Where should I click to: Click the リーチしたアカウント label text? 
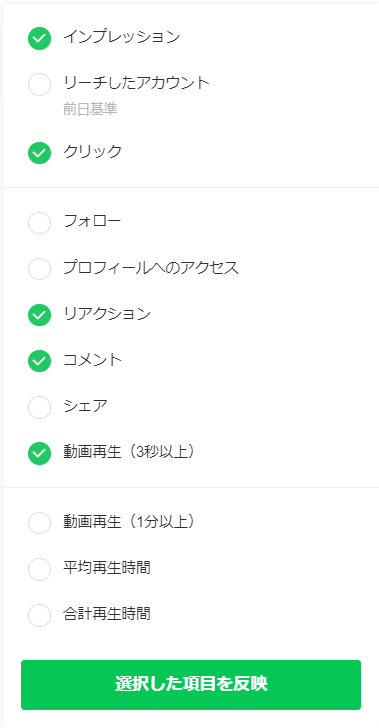point(137,83)
